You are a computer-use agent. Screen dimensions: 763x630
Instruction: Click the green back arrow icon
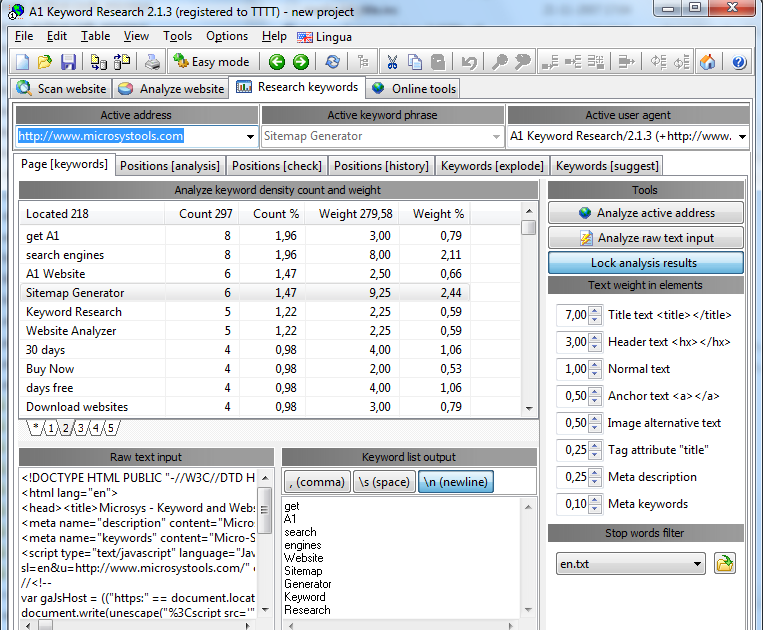[x=277, y=62]
